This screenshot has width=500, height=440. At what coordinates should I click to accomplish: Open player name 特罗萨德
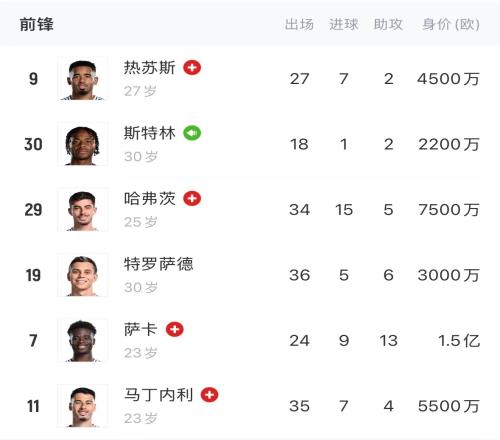click(159, 264)
